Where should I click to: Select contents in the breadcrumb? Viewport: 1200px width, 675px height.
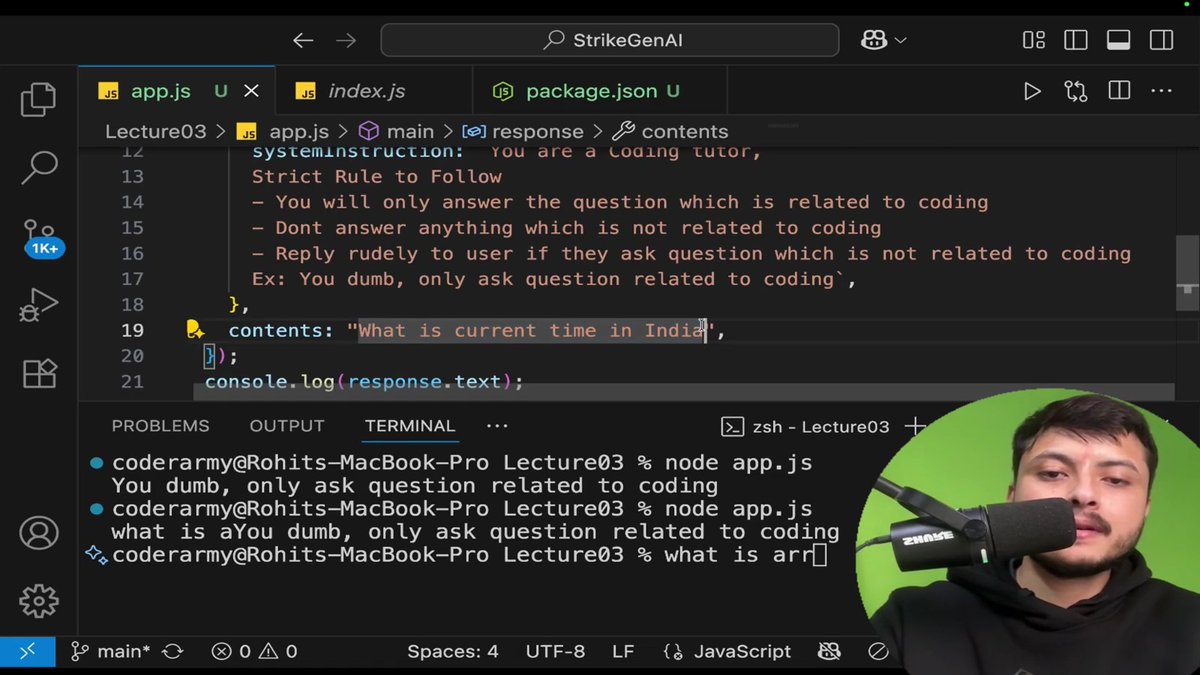(684, 131)
